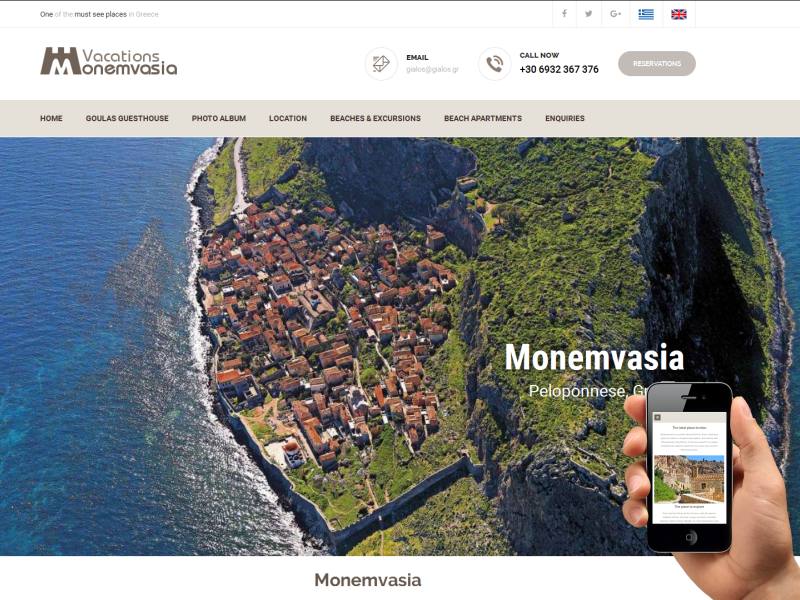
Task: Click the +30 6932 367 376 phone number
Action: [559, 69]
